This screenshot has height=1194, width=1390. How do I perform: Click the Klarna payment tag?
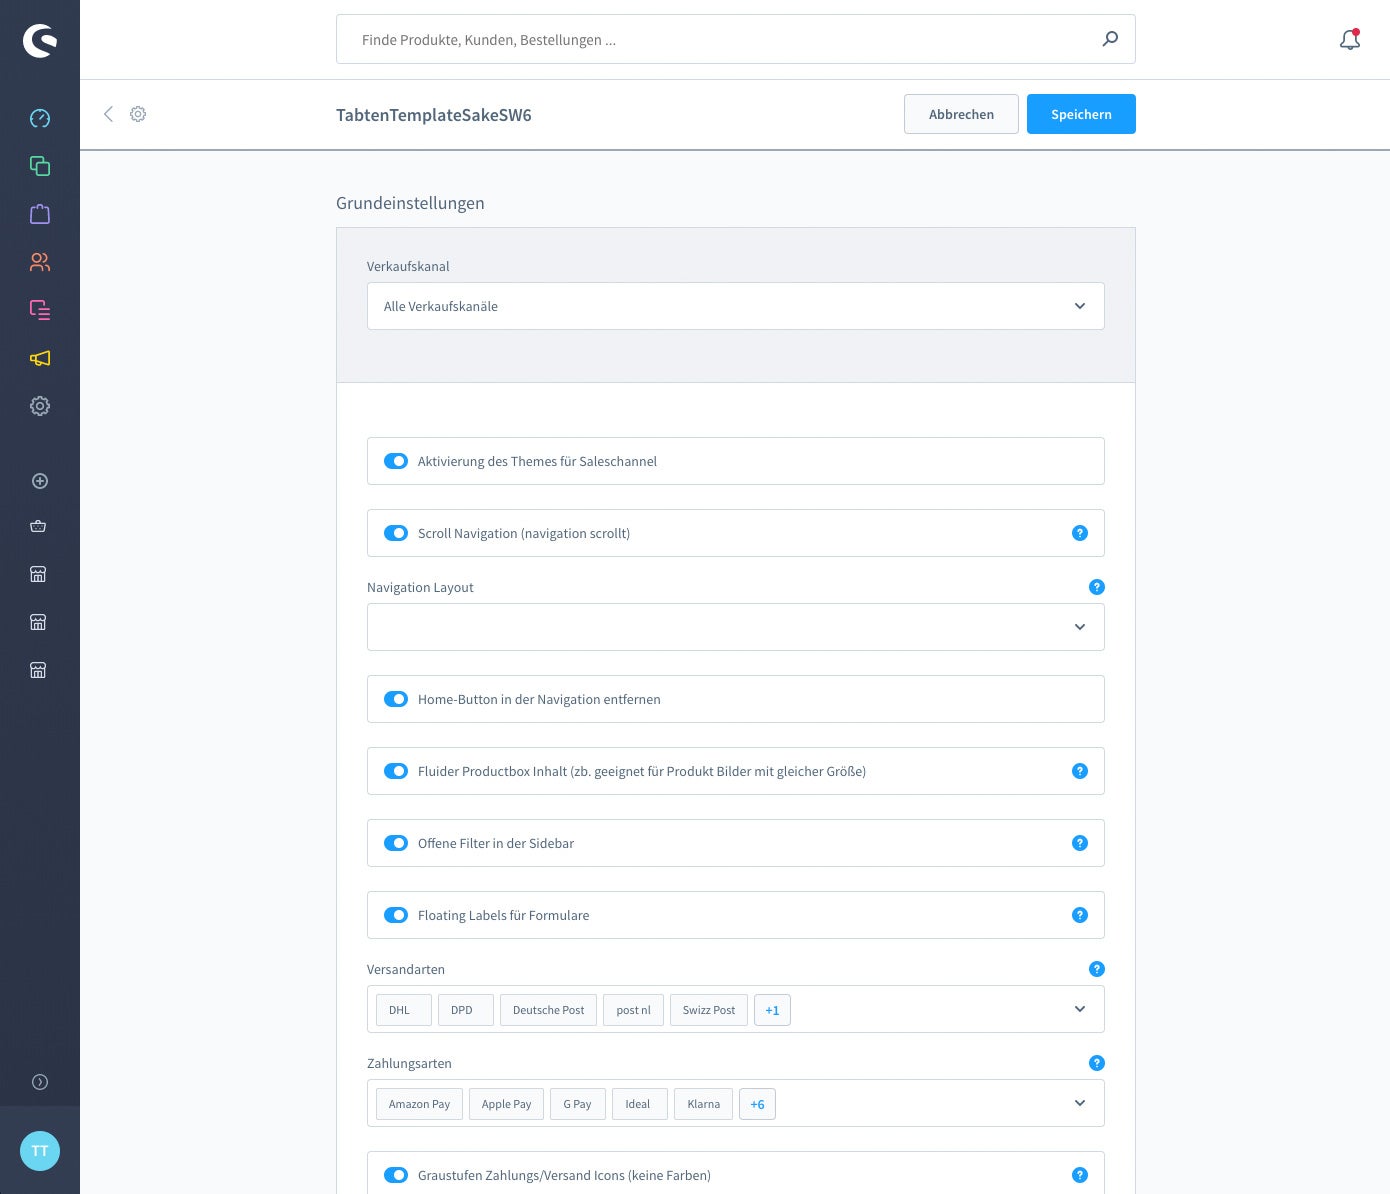point(704,1104)
